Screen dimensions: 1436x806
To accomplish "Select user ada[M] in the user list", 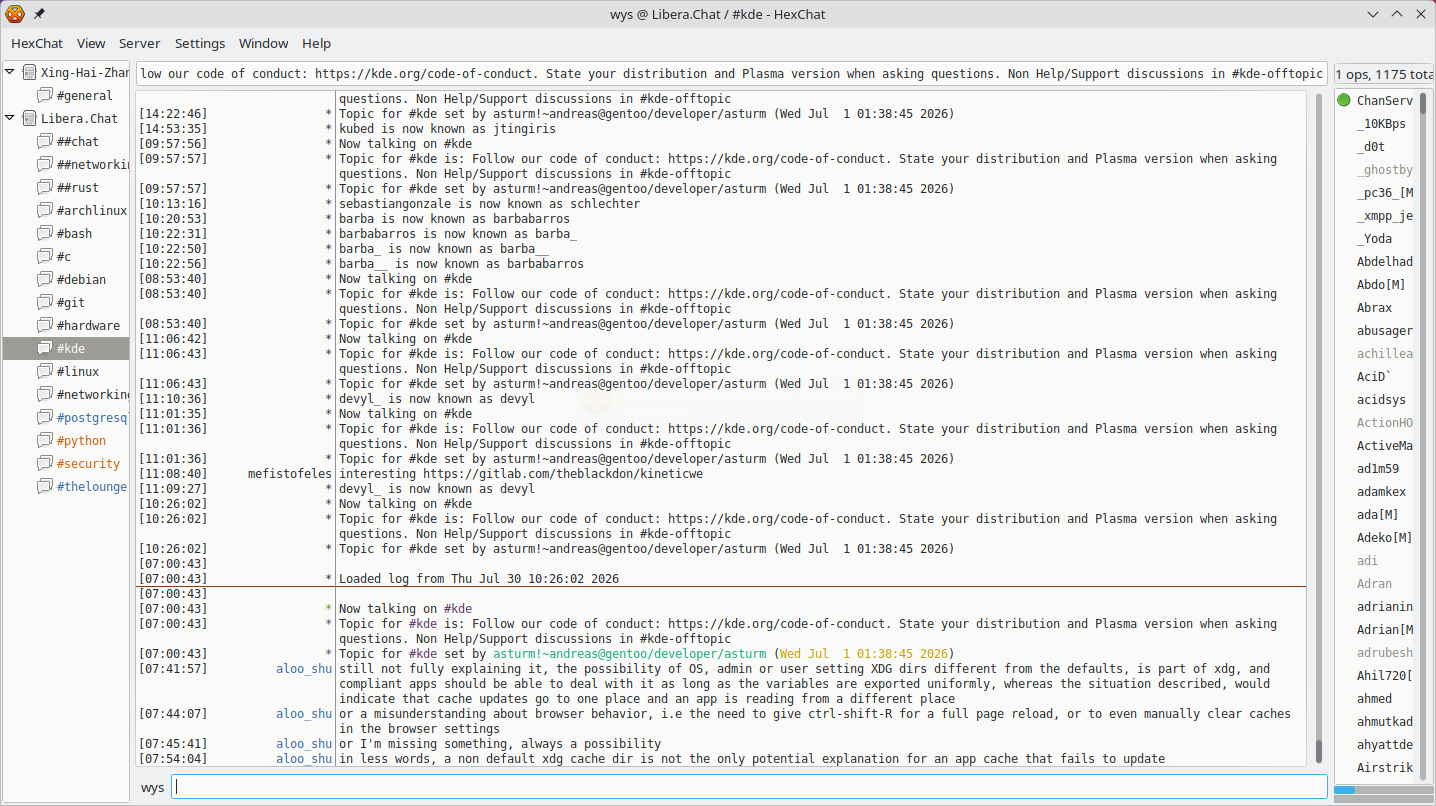I will 1378,515.
